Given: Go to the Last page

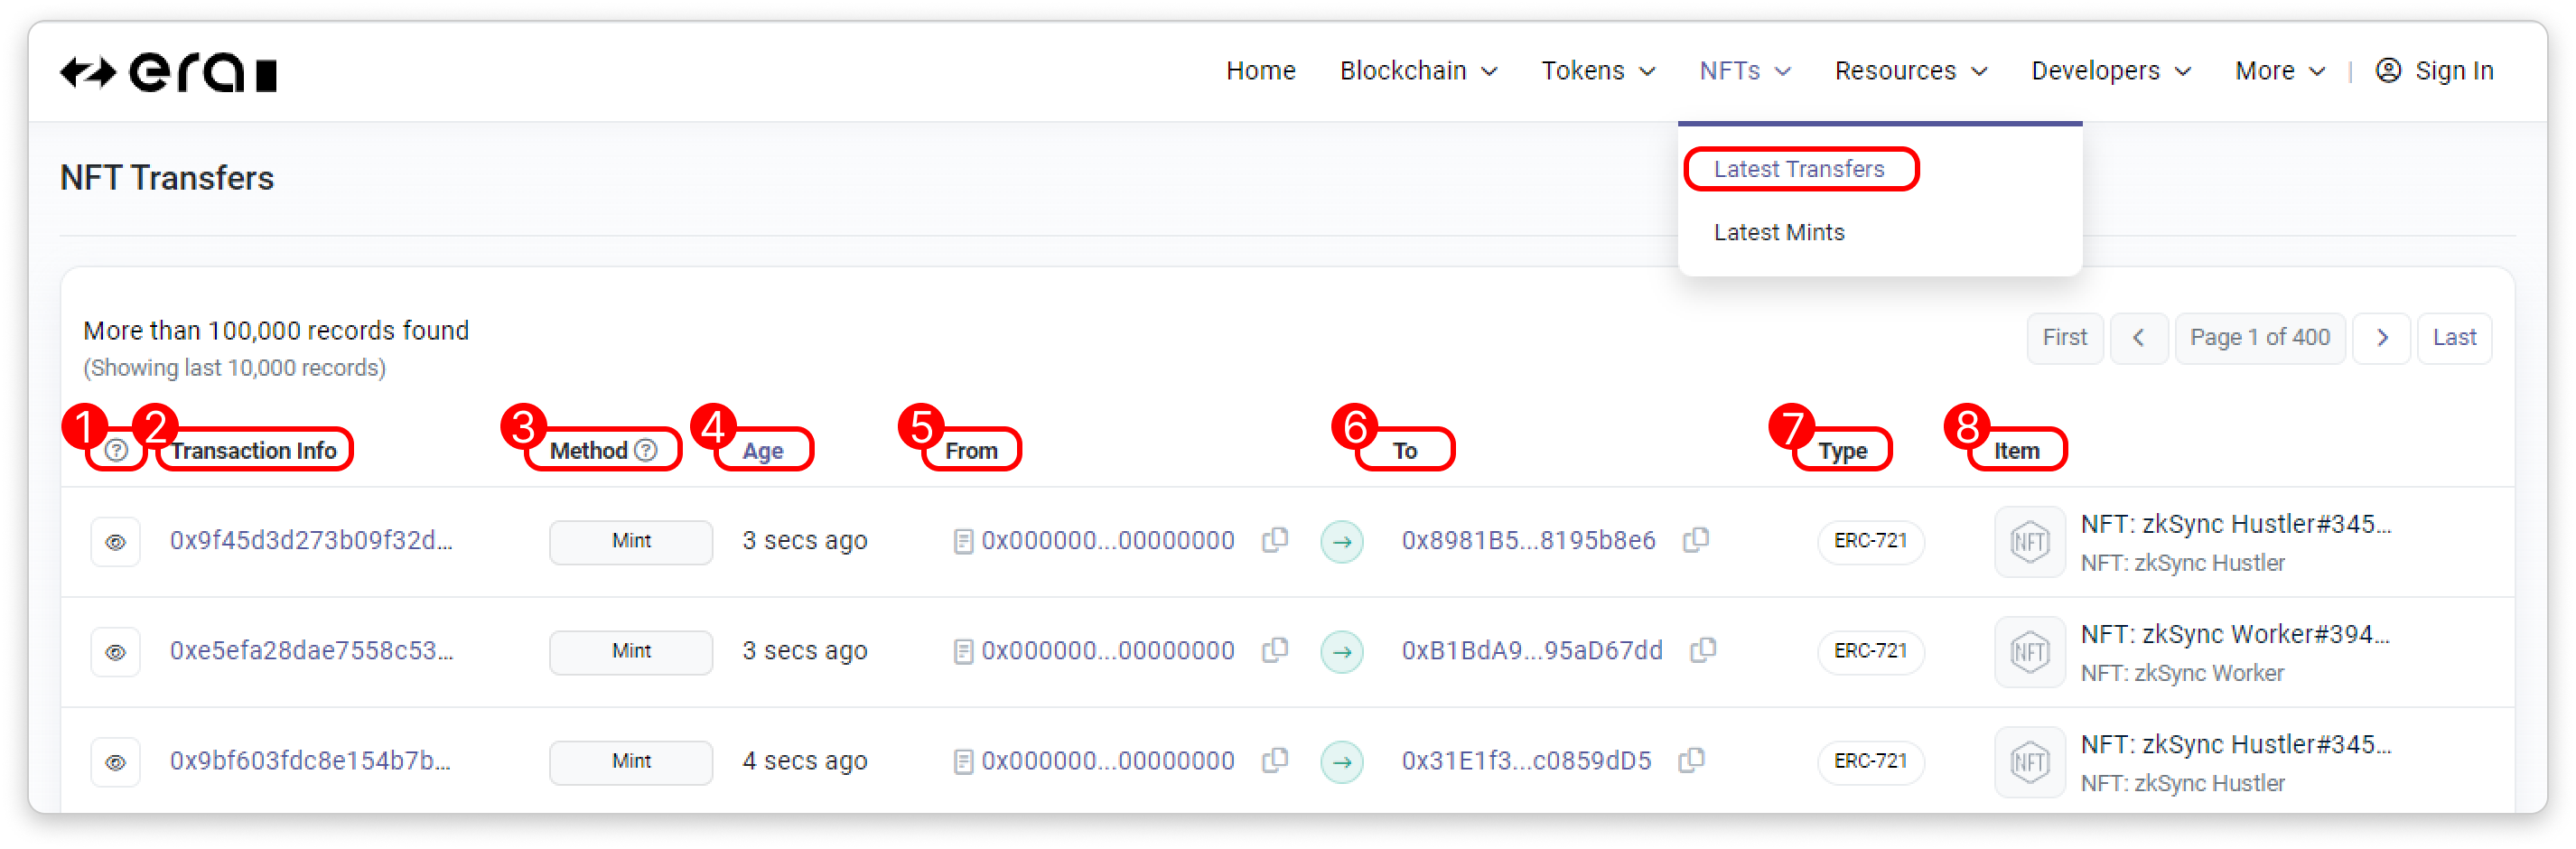Looking at the screenshot, I should [x=2453, y=338].
